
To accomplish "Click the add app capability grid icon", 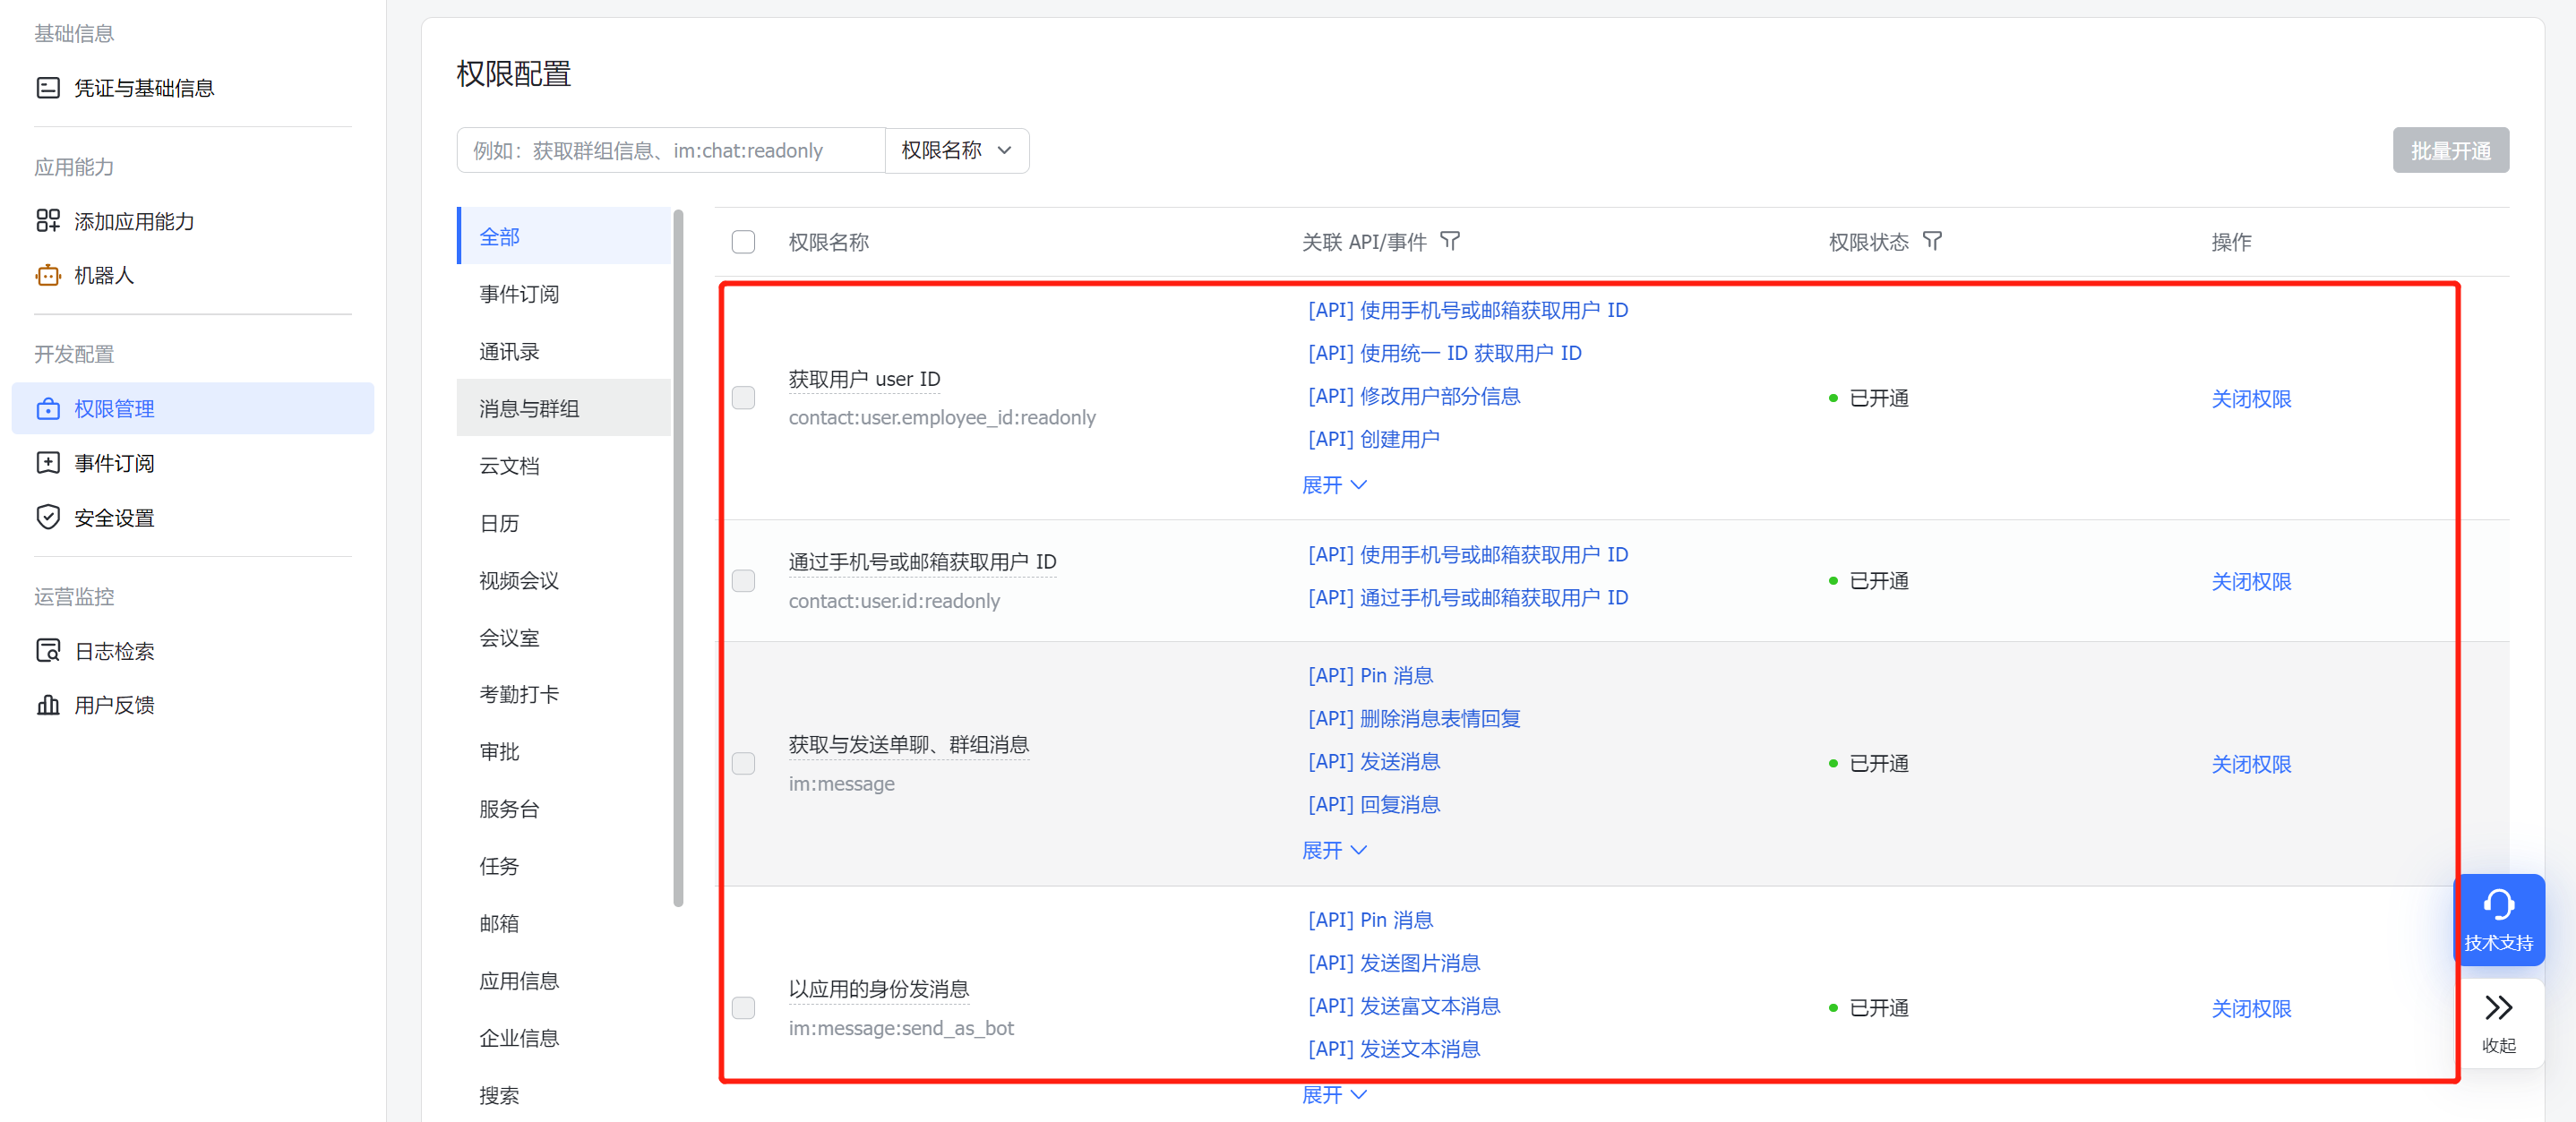I will pyautogui.click(x=47, y=221).
